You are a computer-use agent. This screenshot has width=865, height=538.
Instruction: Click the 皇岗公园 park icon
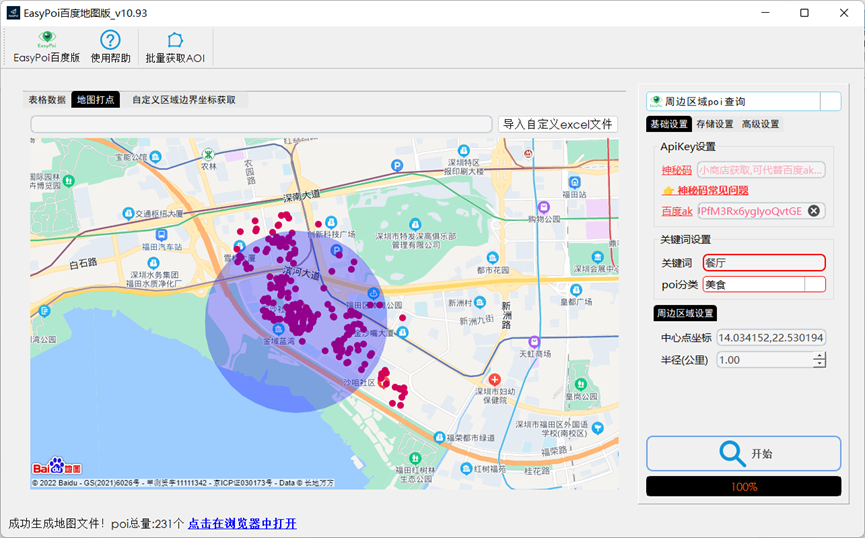coord(580,385)
